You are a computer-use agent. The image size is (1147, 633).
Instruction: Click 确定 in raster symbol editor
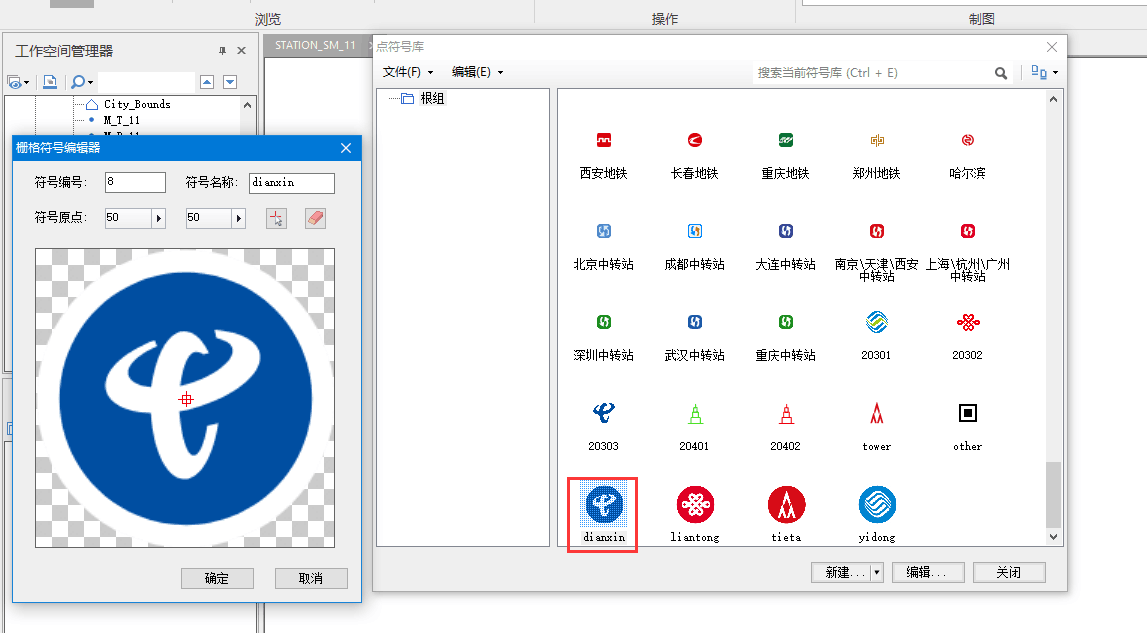click(217, 578)
